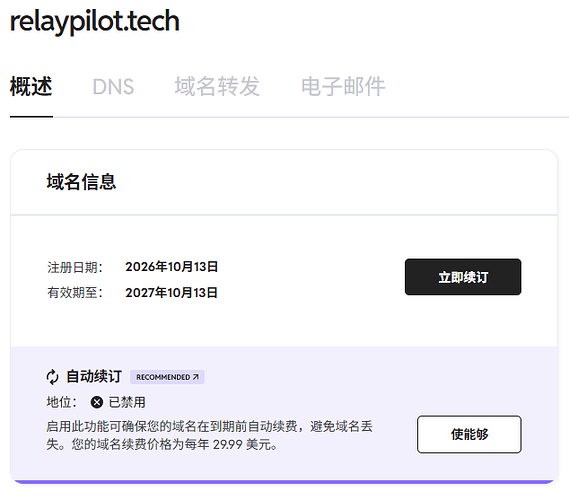Click the 使能够 button to enable auto-renew

469,434
